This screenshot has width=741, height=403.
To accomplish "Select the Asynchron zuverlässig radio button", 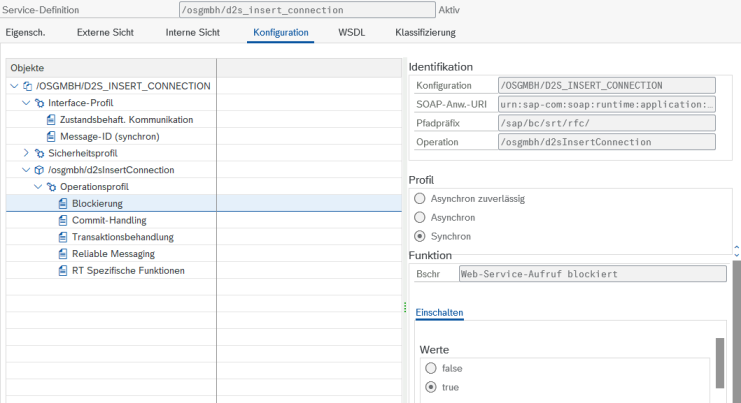I will click(x=420, y=199).
